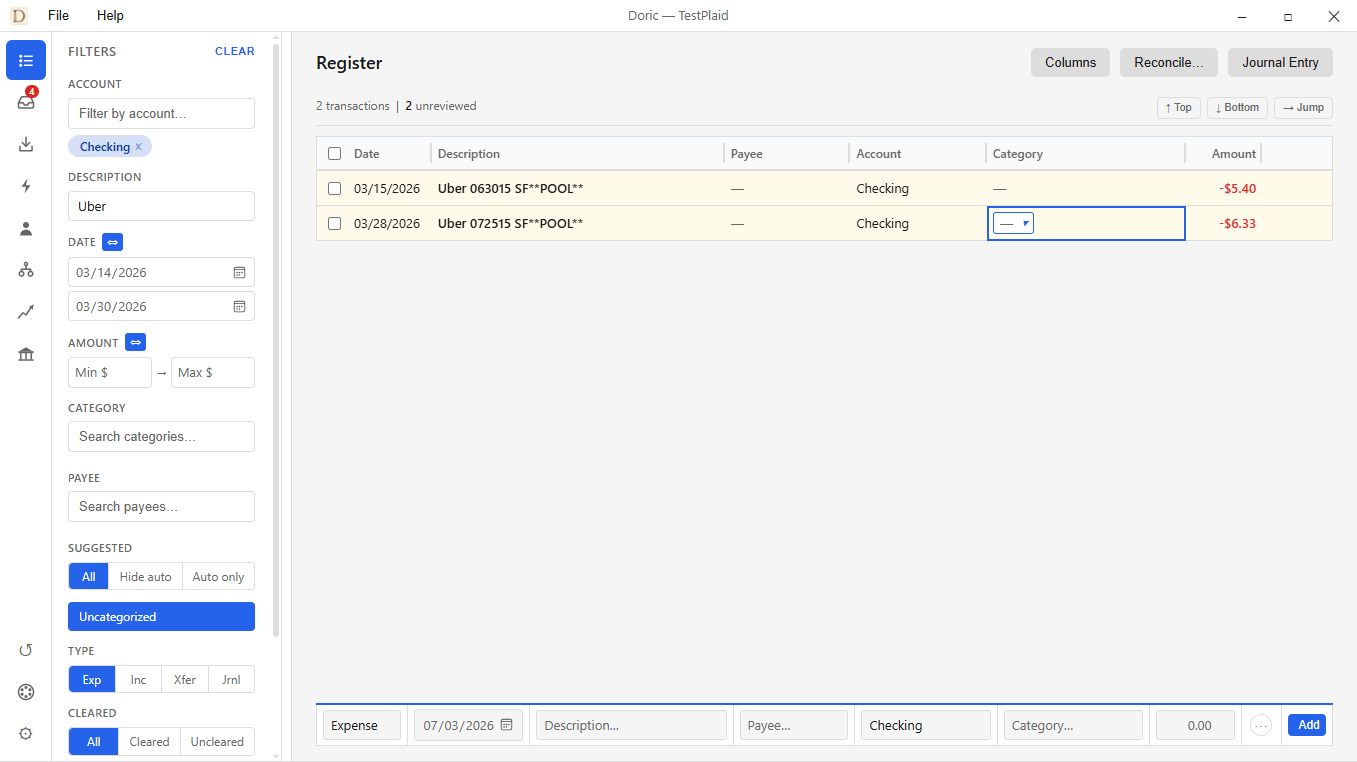Select the Auto only suggested option
The height and width of the screenshot is (762, 1357).
[218, 576]
